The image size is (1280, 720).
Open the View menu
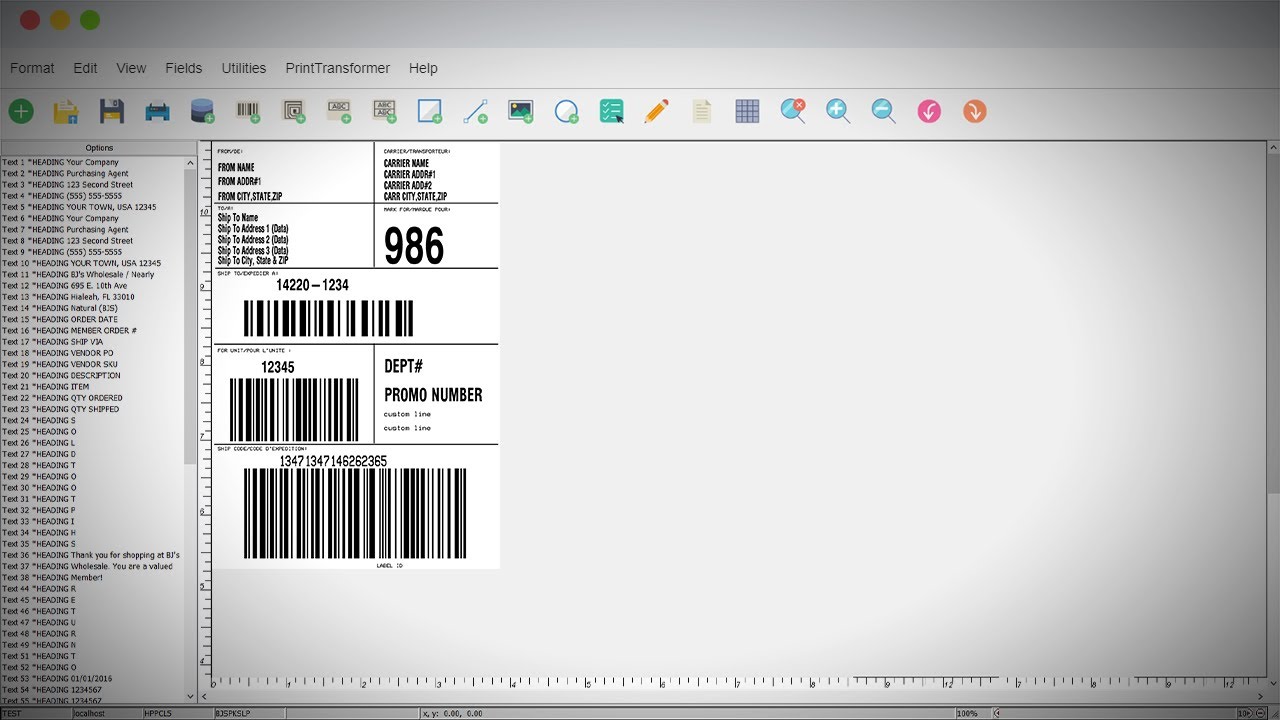[x=131, y=68]
